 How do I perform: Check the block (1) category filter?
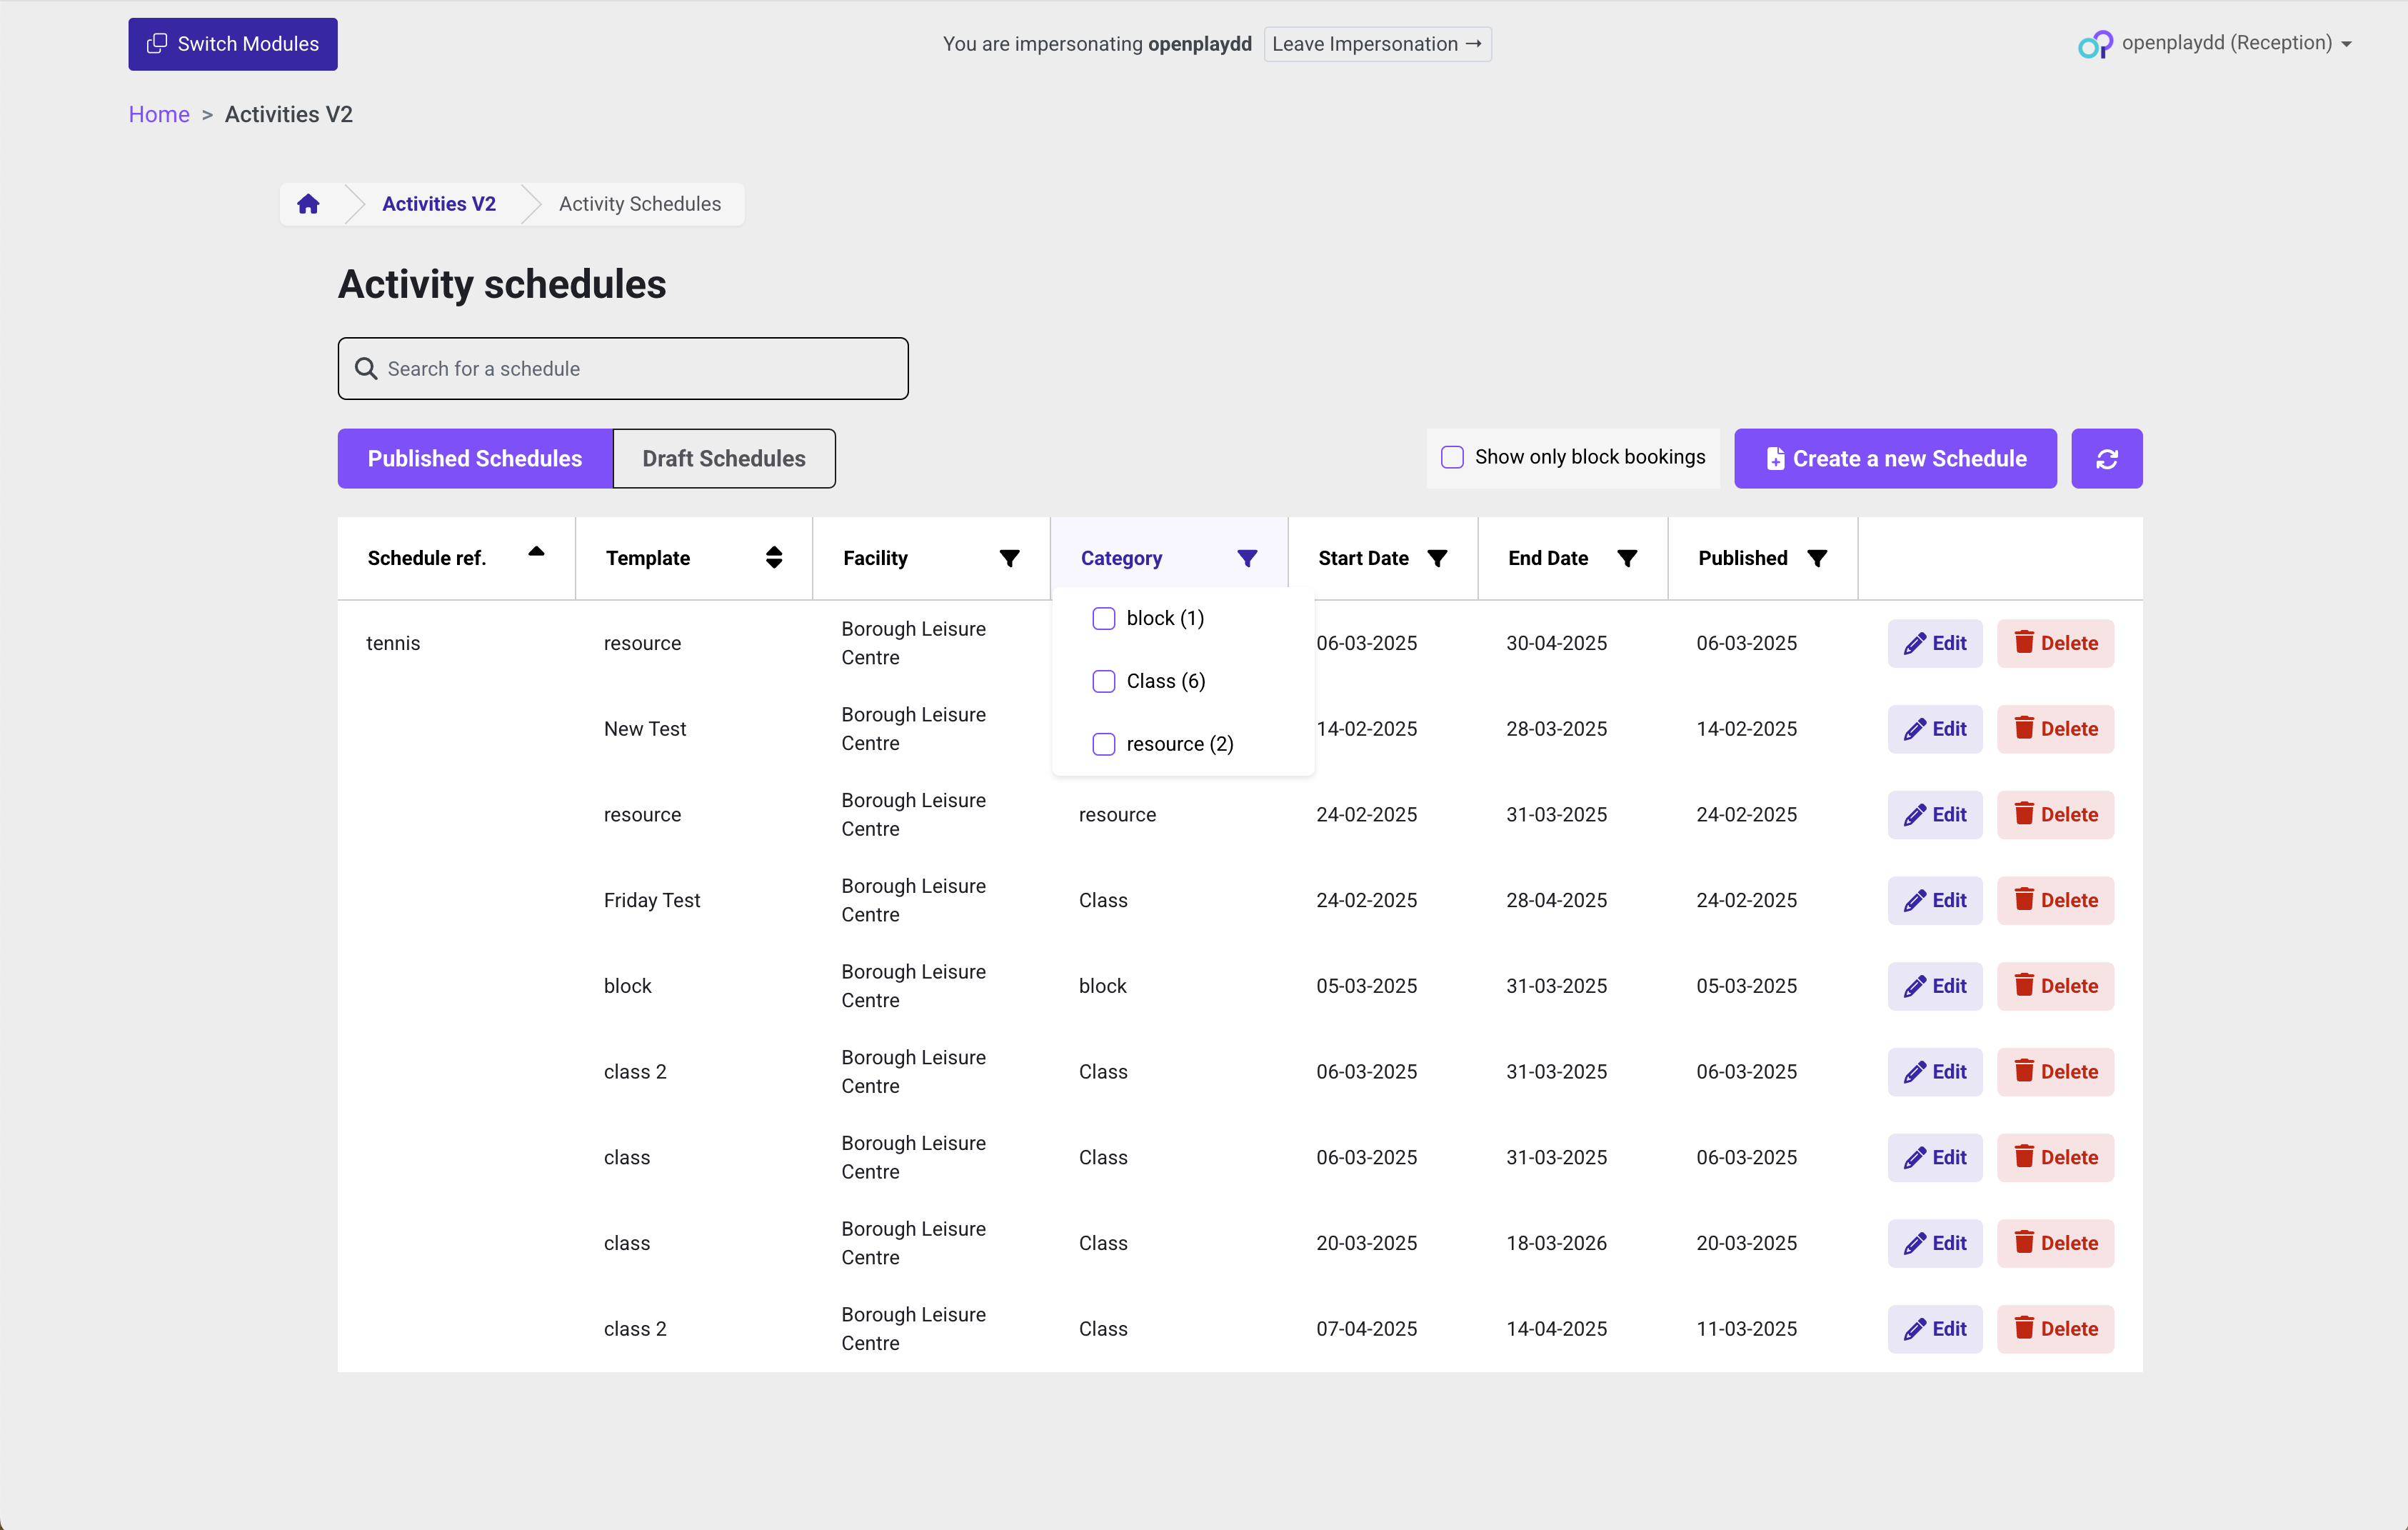[1104, 618]
